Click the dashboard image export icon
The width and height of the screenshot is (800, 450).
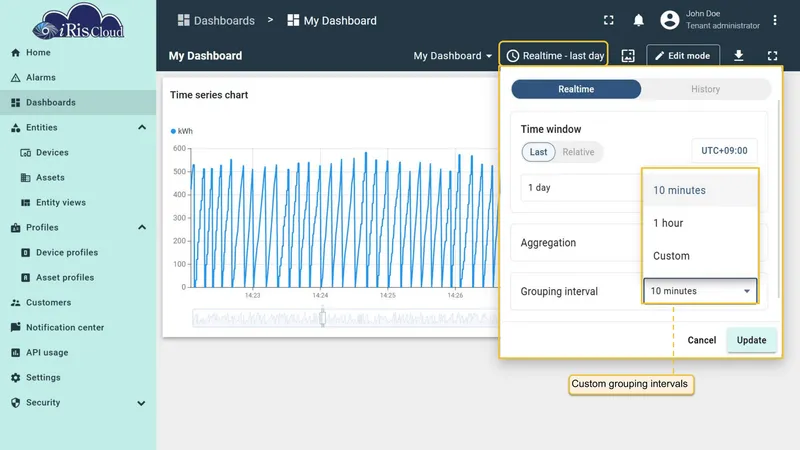coord(628,56)
